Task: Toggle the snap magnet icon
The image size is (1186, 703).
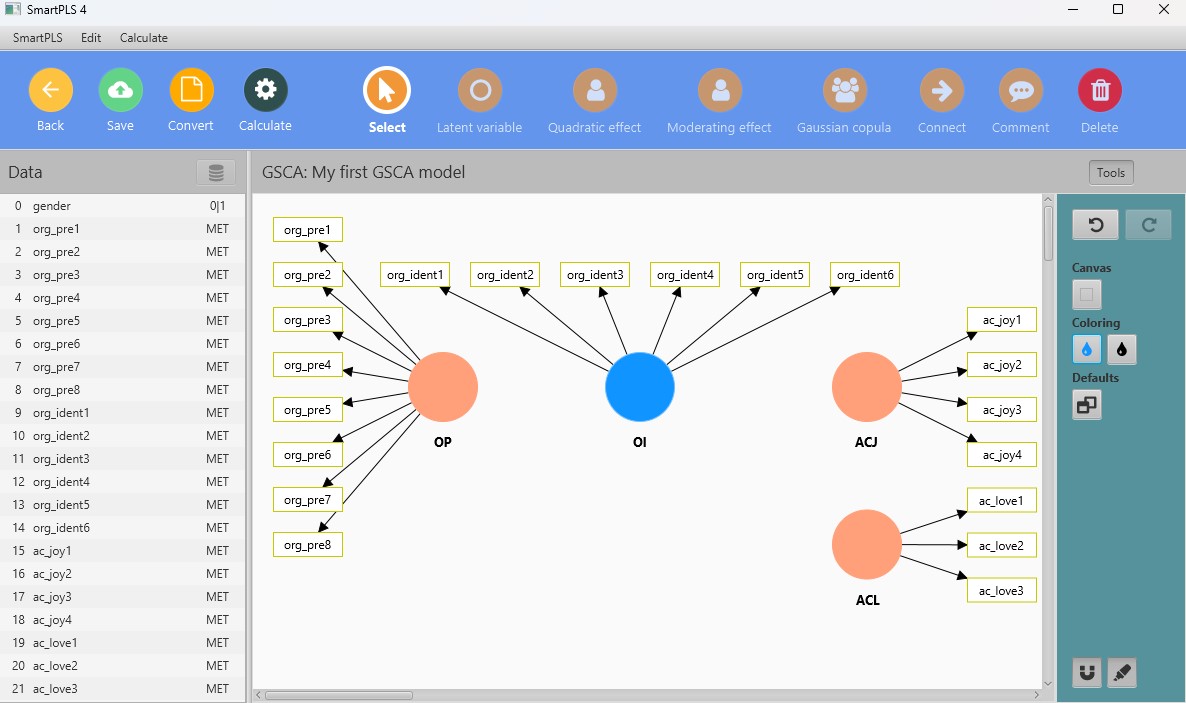Action: coord(1087,673)
